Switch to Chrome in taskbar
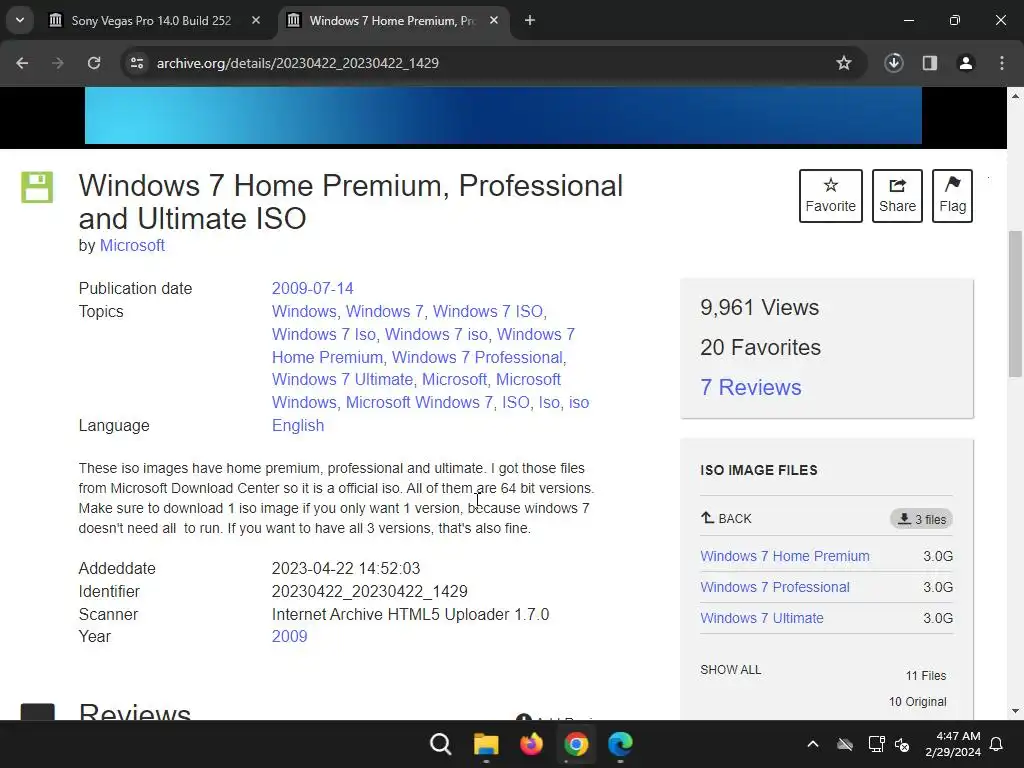Image resolution: width=1024 pixels, height=768 pixels. tap(576, 744)
